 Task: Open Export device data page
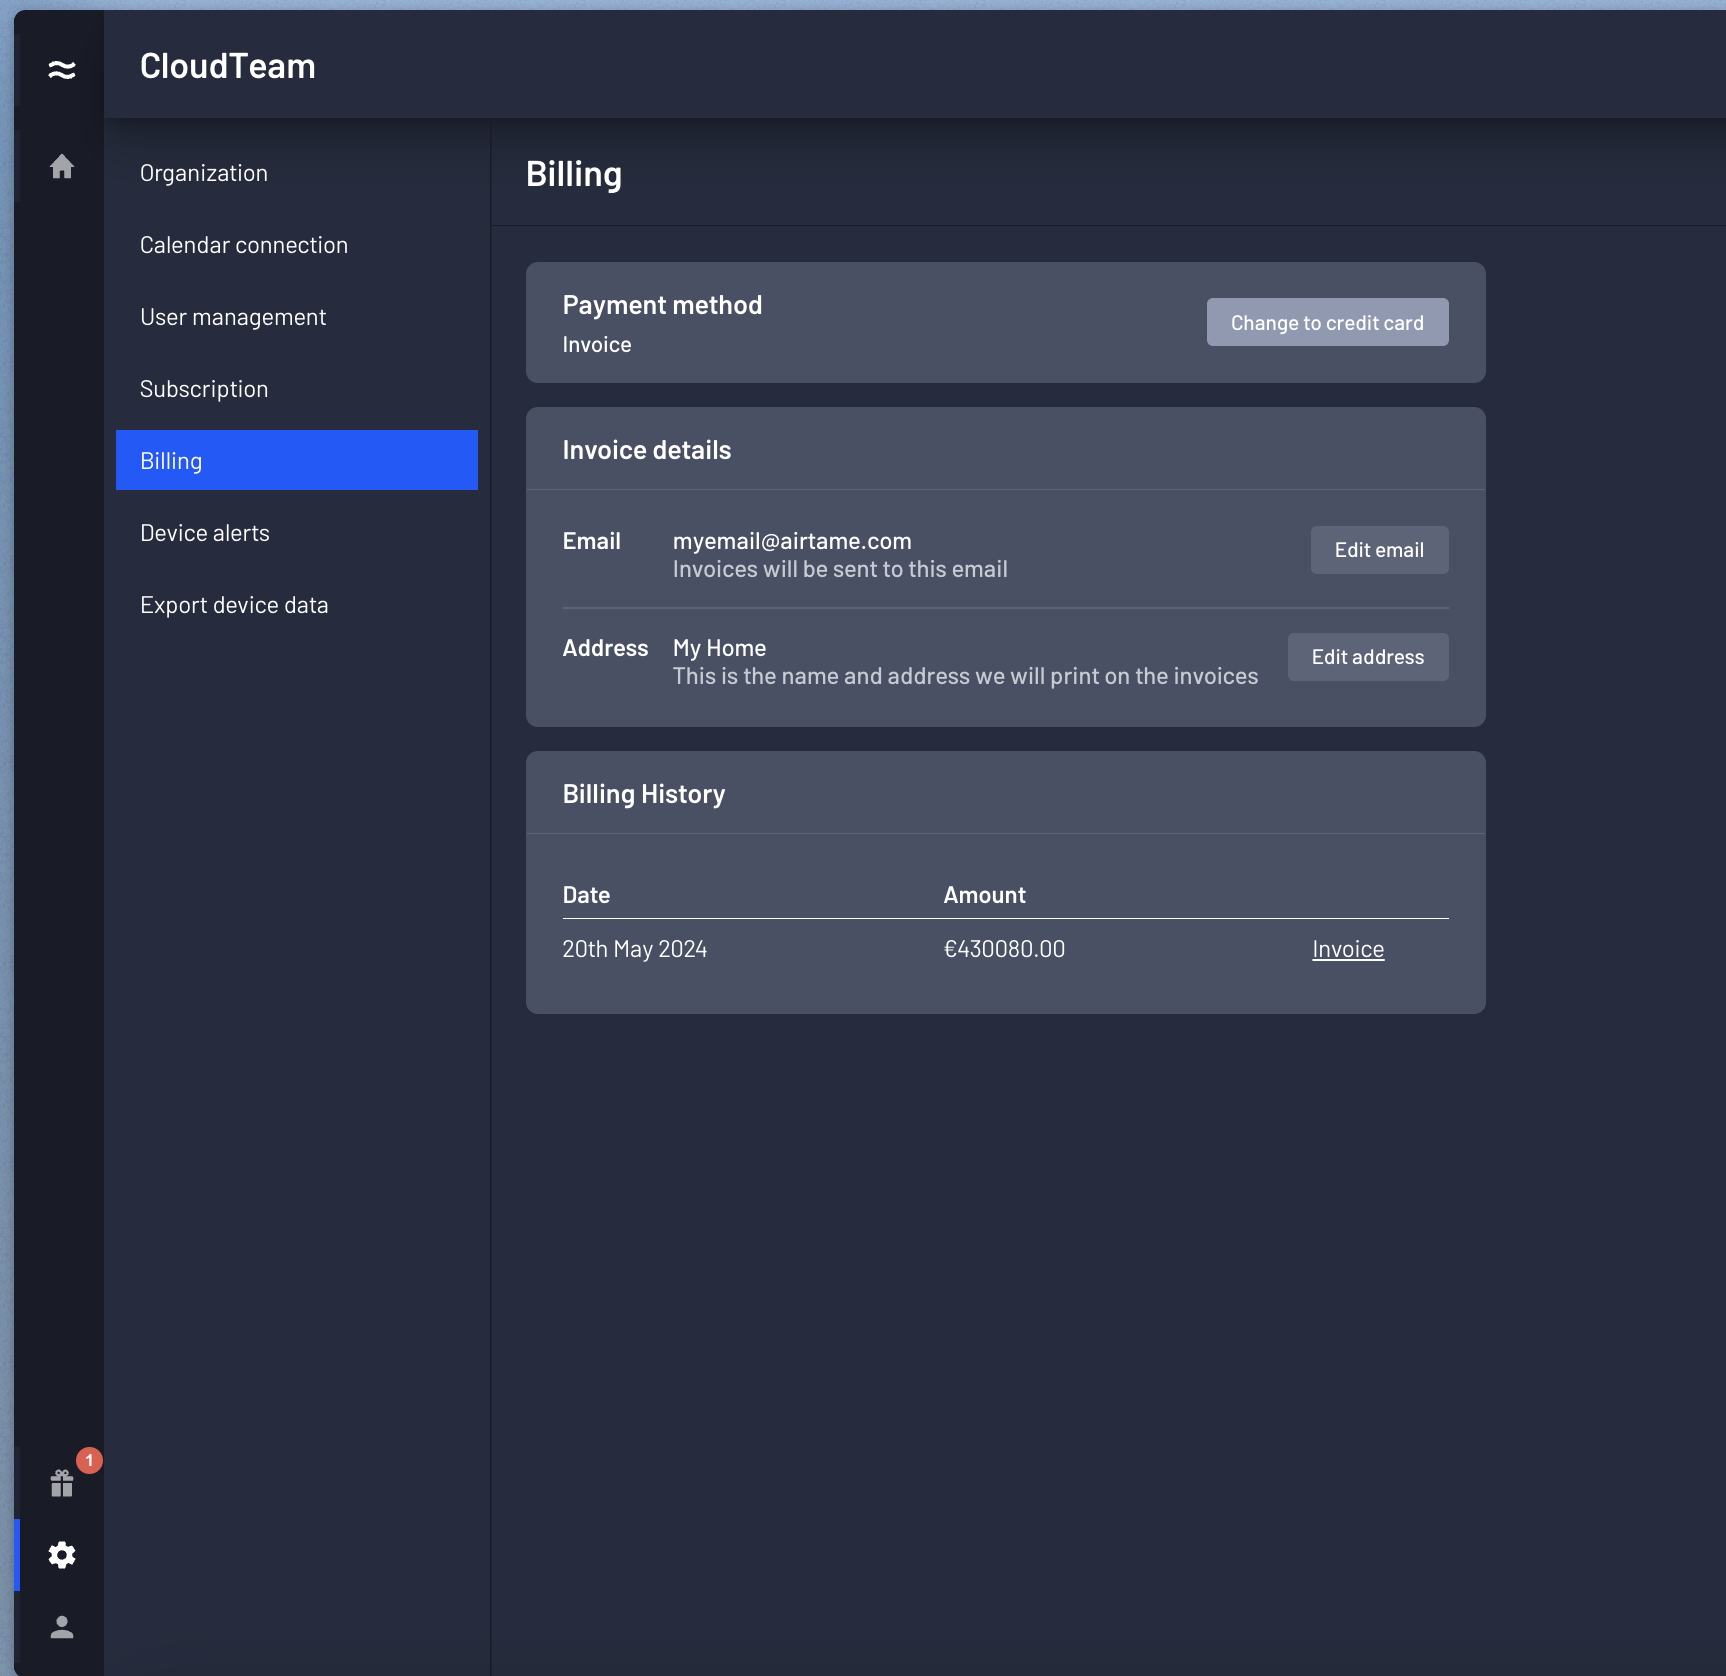[234, 605]
